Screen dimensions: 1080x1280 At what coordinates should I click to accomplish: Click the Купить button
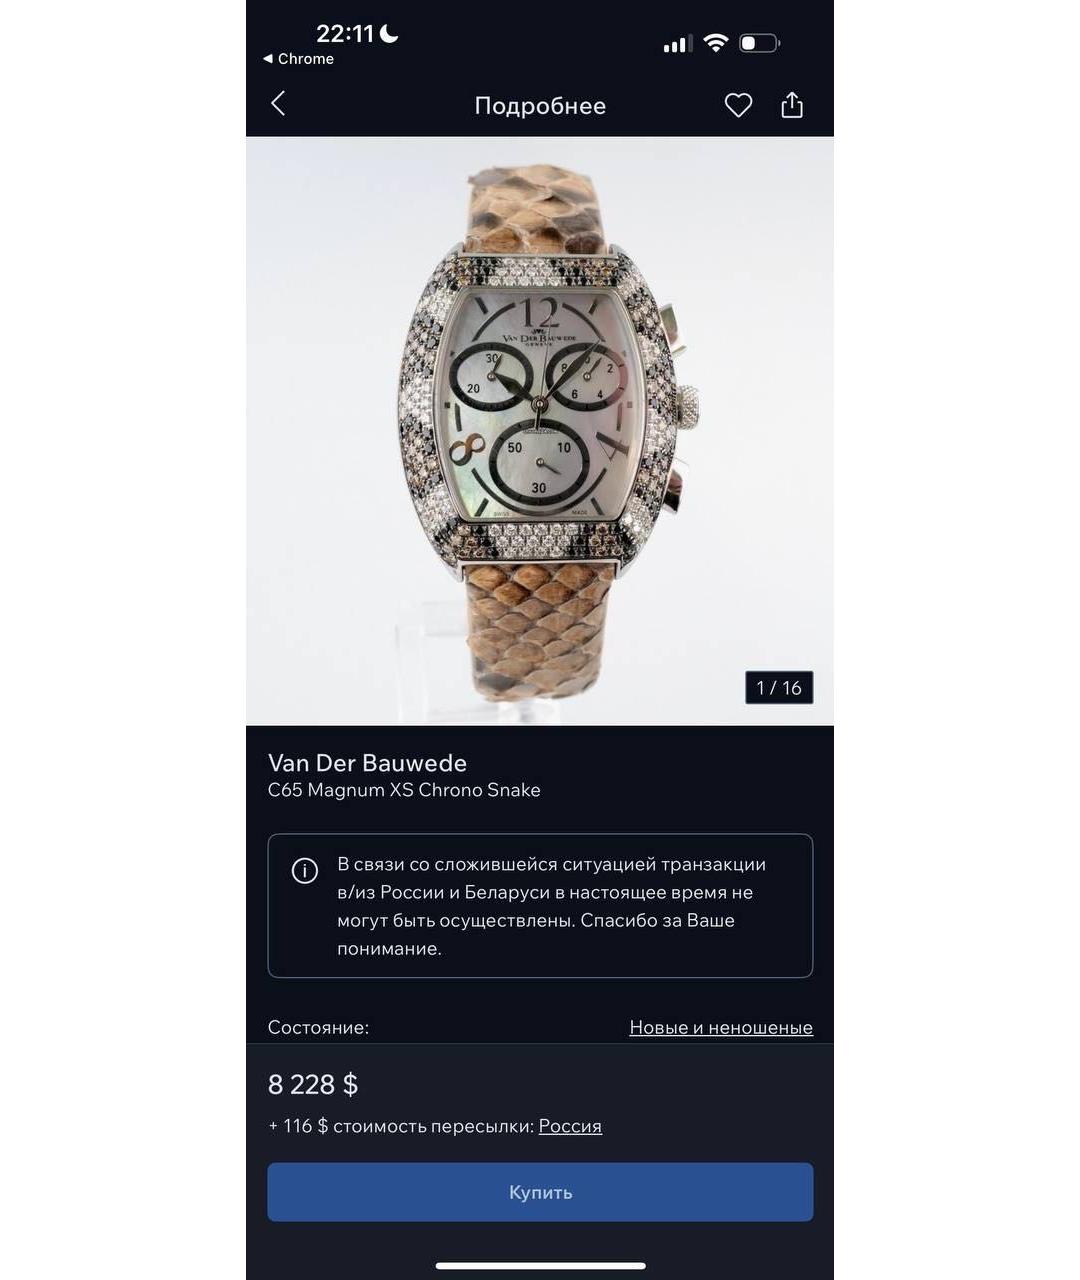pos(540,1192)
